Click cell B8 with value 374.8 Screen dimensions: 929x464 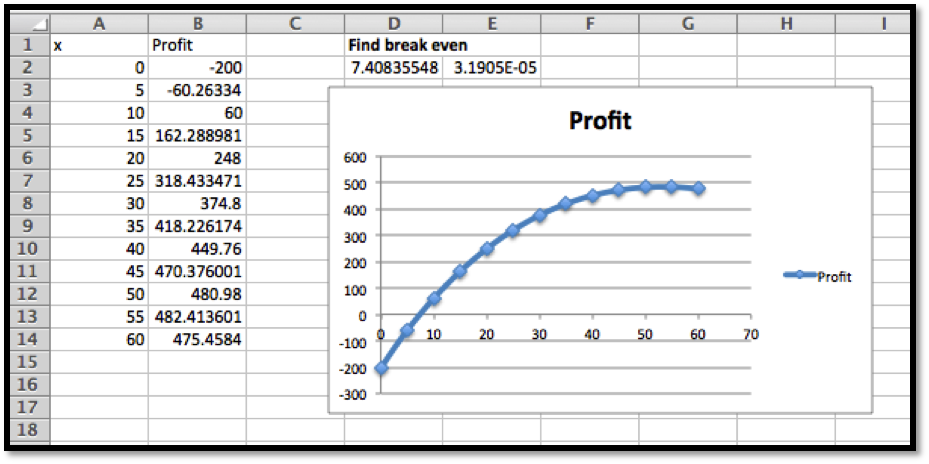196,204
